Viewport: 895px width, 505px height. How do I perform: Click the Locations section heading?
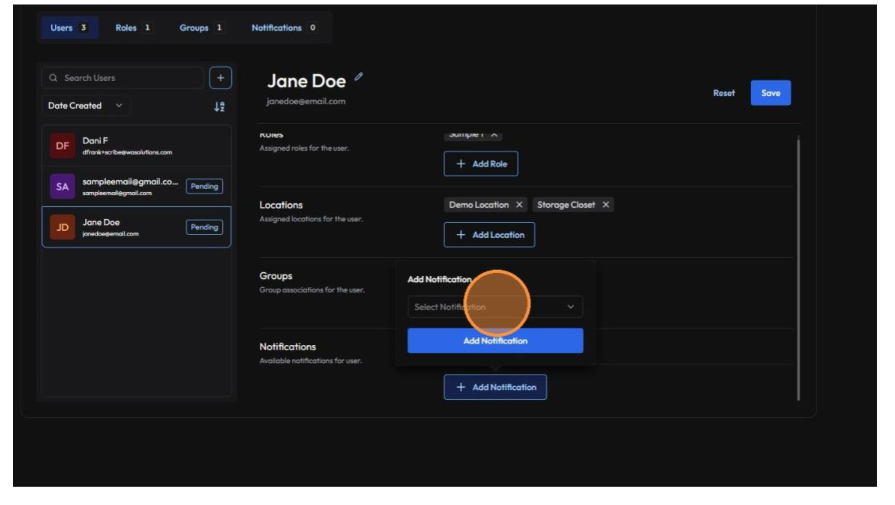coord(281,205)
